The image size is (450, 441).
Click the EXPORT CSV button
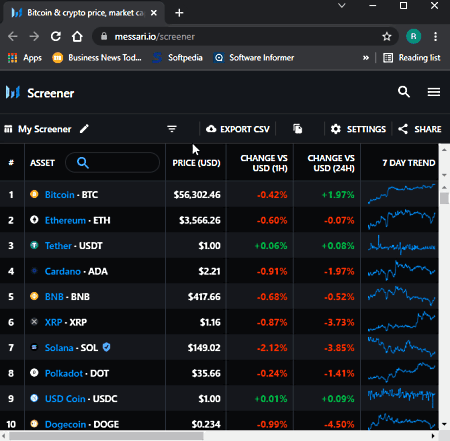pyautogui.click(x=238, y=129)
